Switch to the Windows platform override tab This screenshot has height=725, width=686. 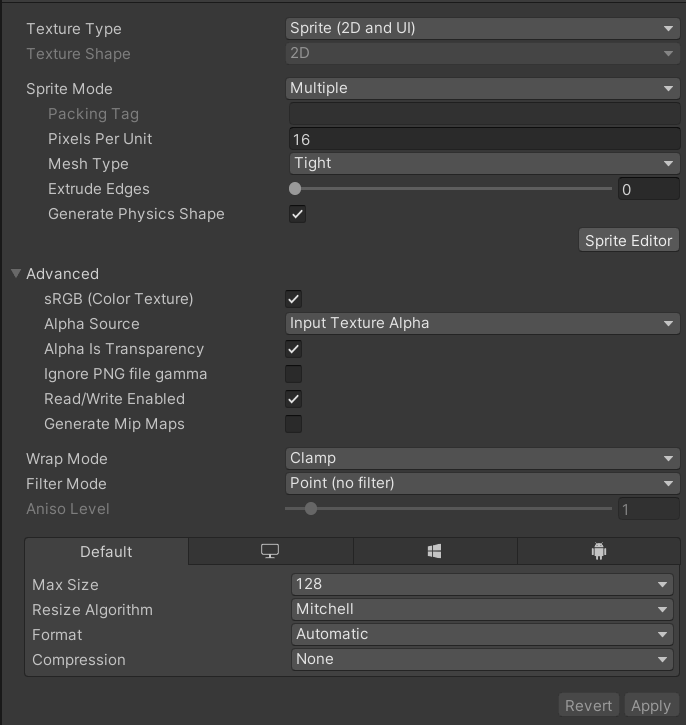434,551
